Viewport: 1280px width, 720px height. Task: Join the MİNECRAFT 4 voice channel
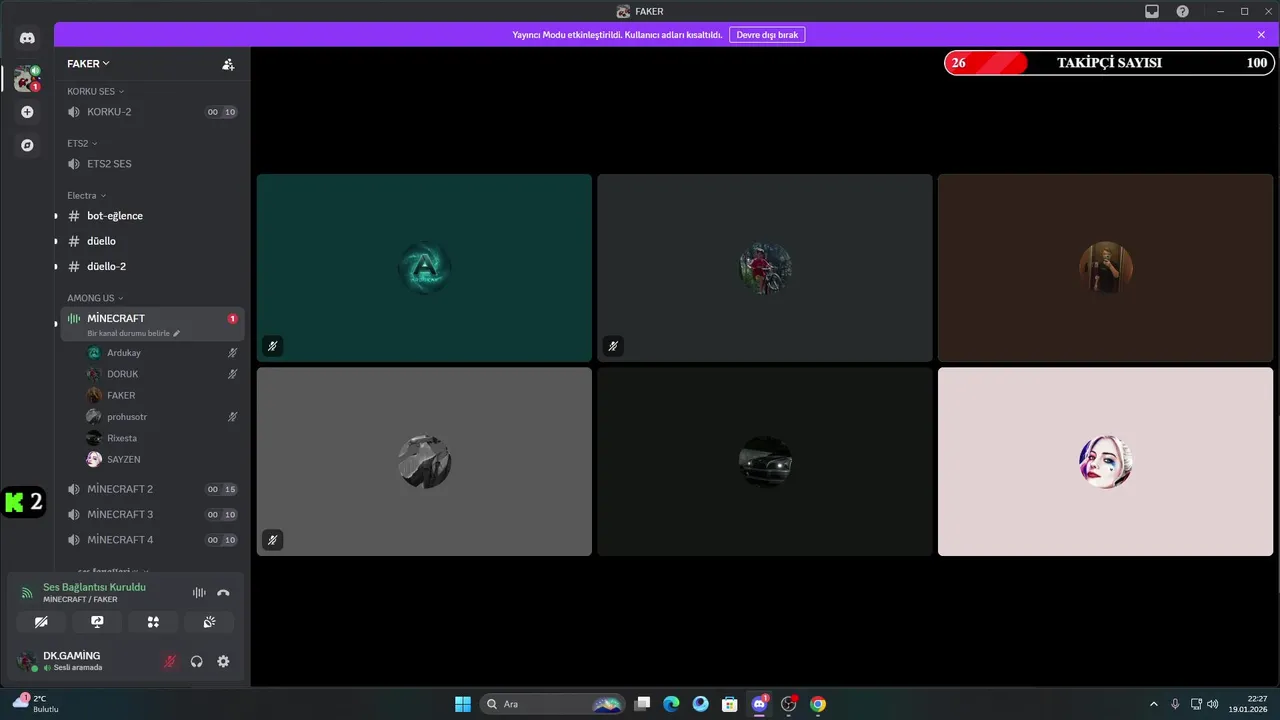152,539
